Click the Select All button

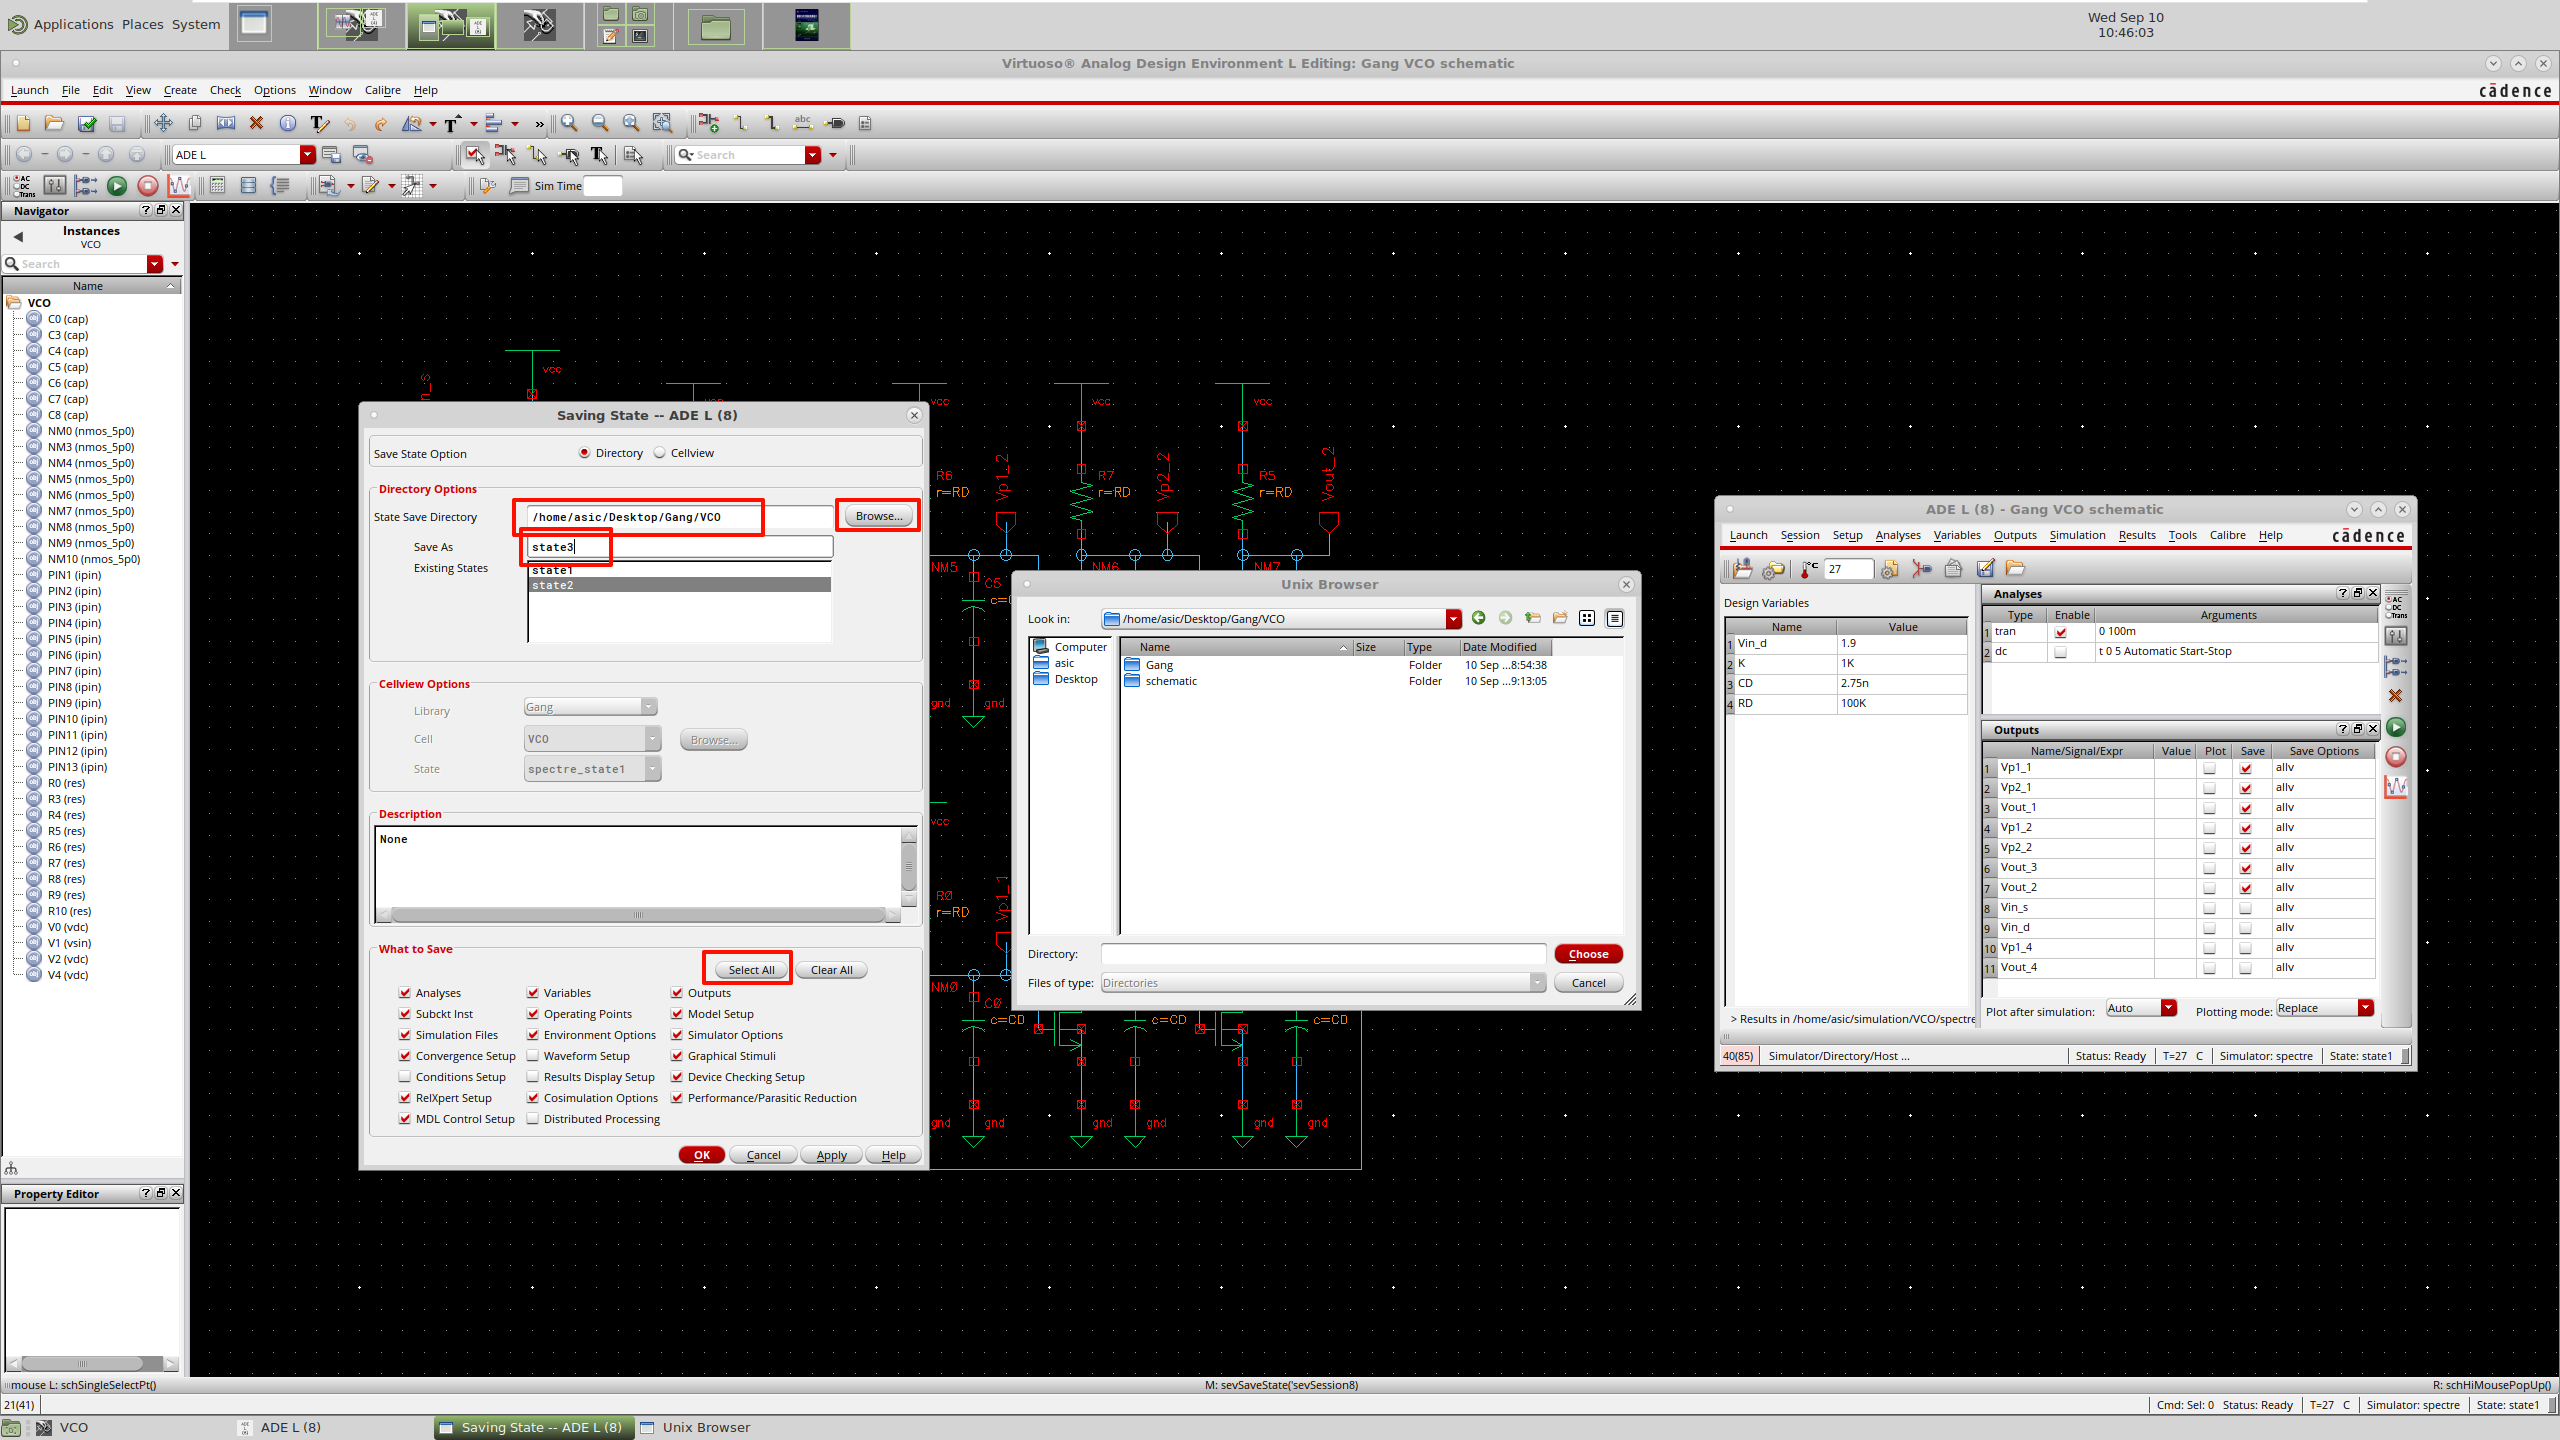tap(751, 970)
